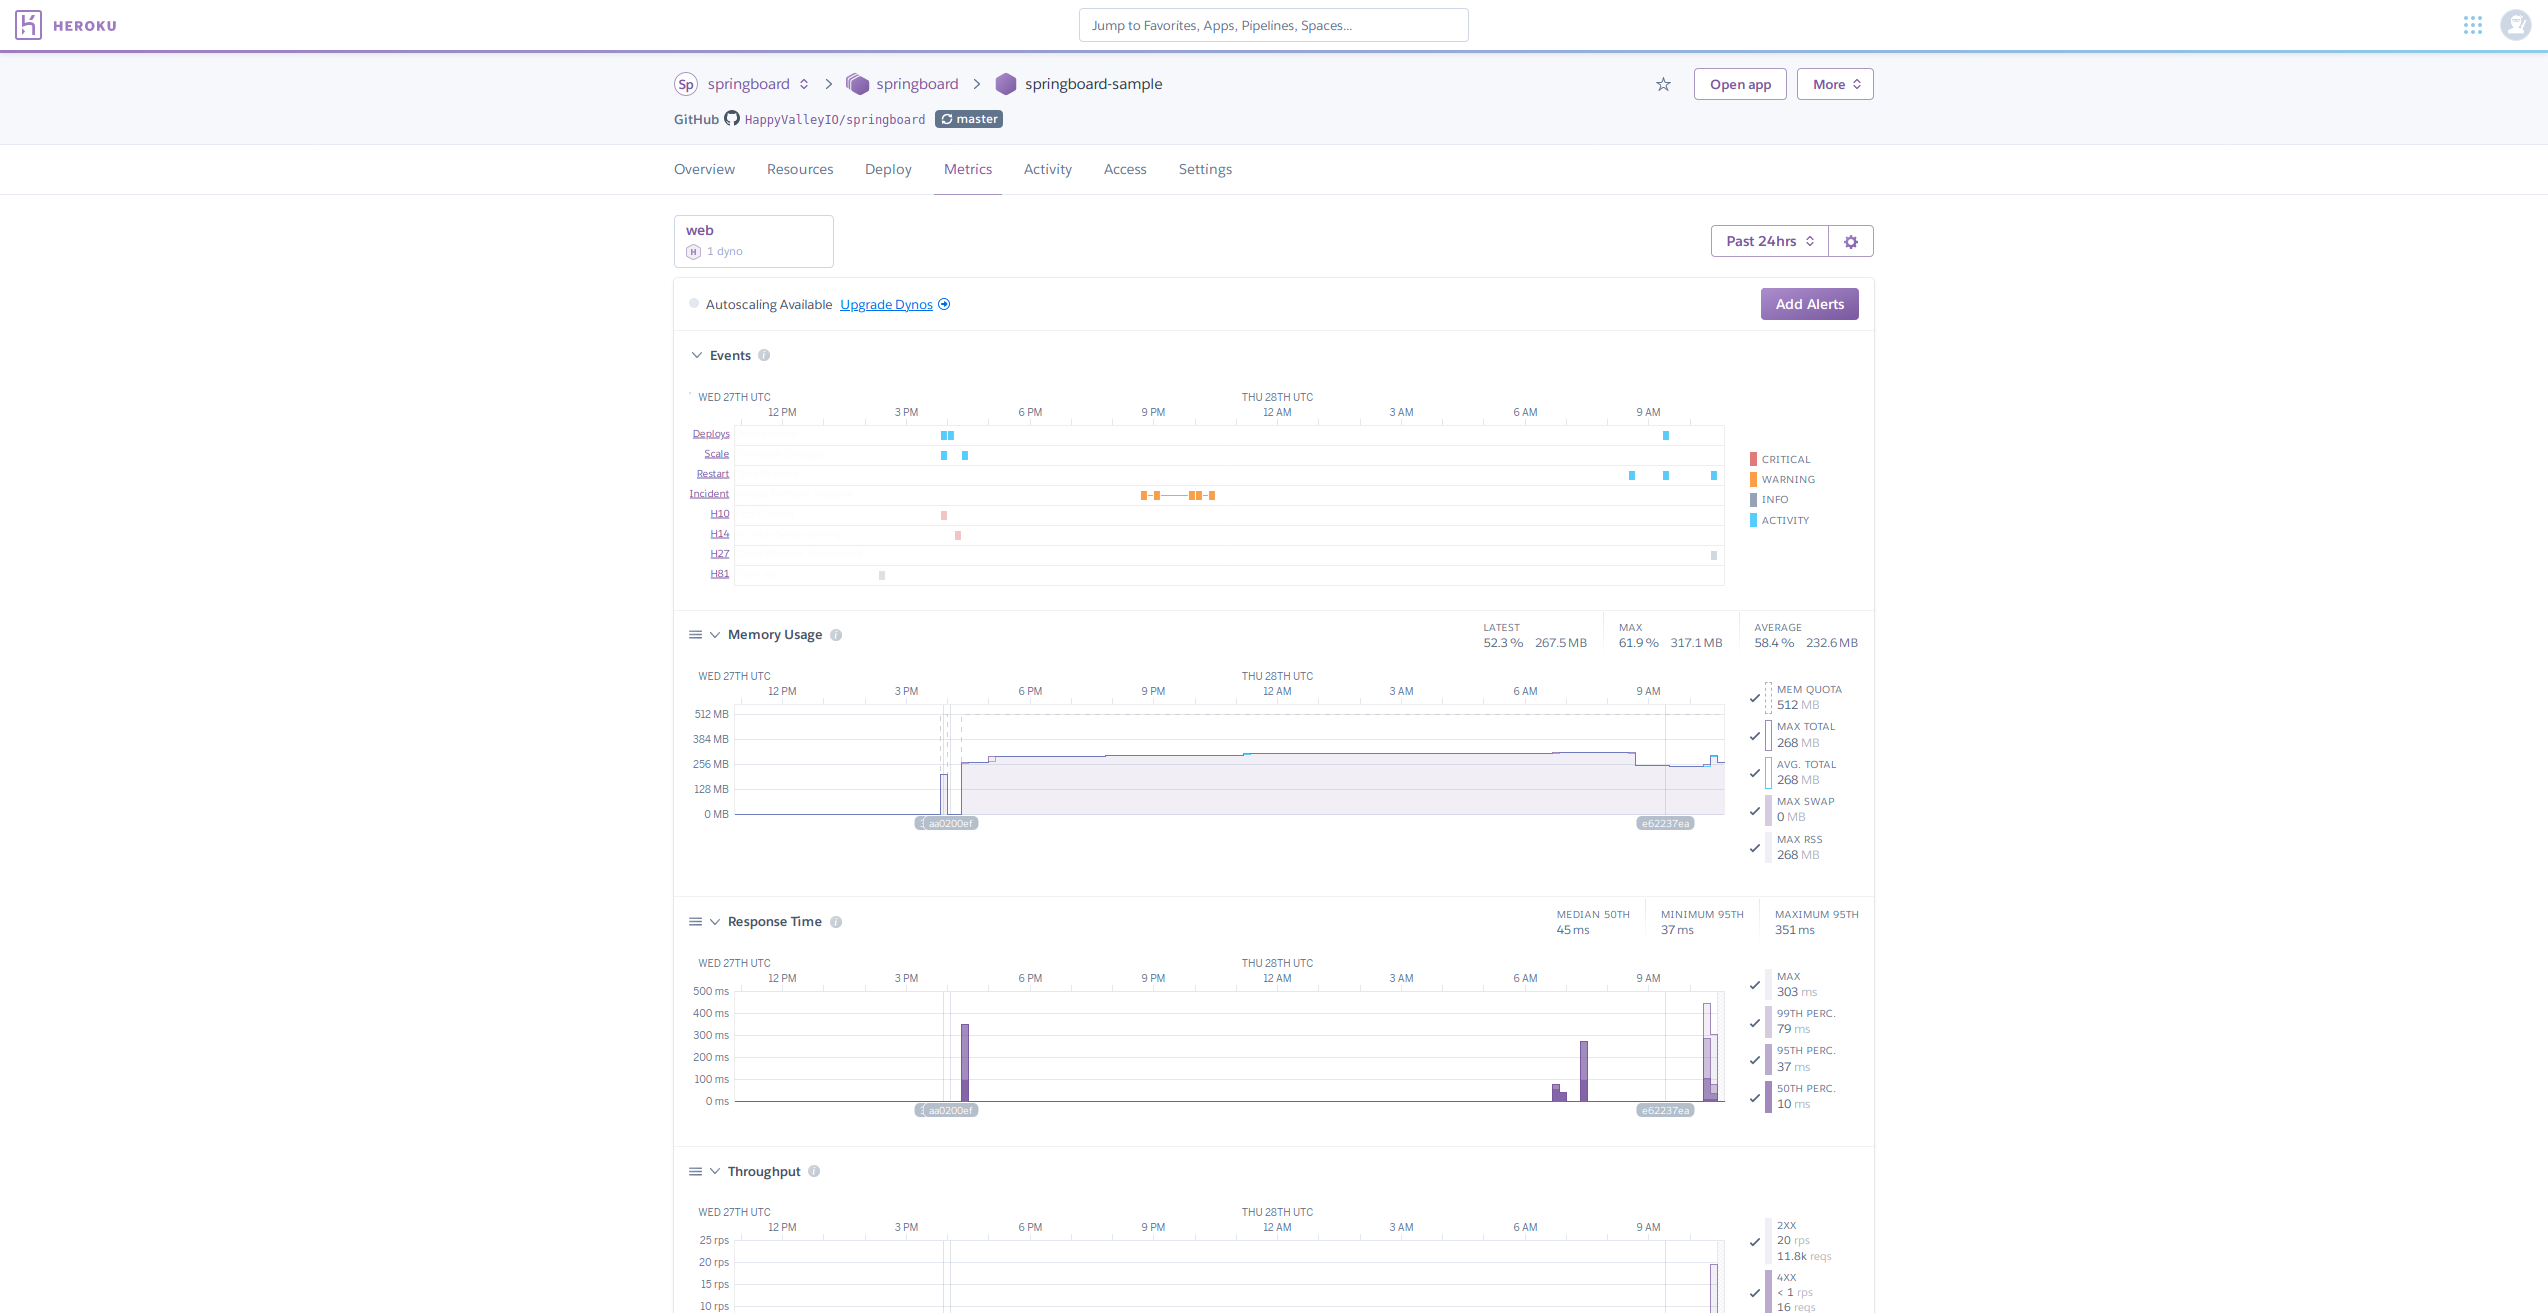Viewport: 2548px width, 1313px height.
Task: Select the Metrics tab
Action: [968, 169]
